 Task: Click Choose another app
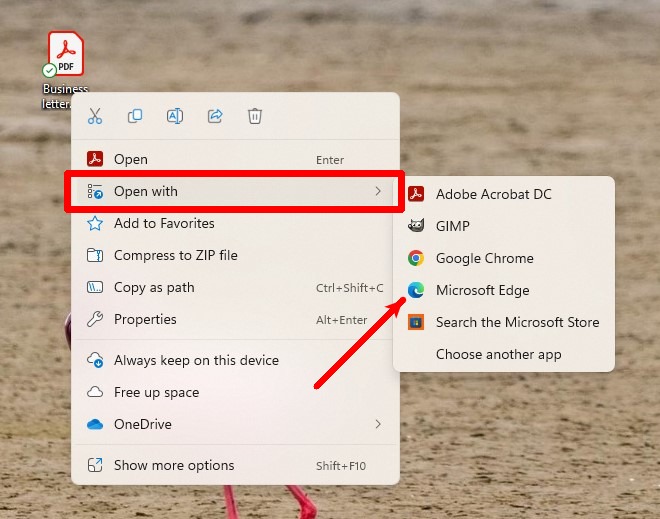[x=504, y=354]
